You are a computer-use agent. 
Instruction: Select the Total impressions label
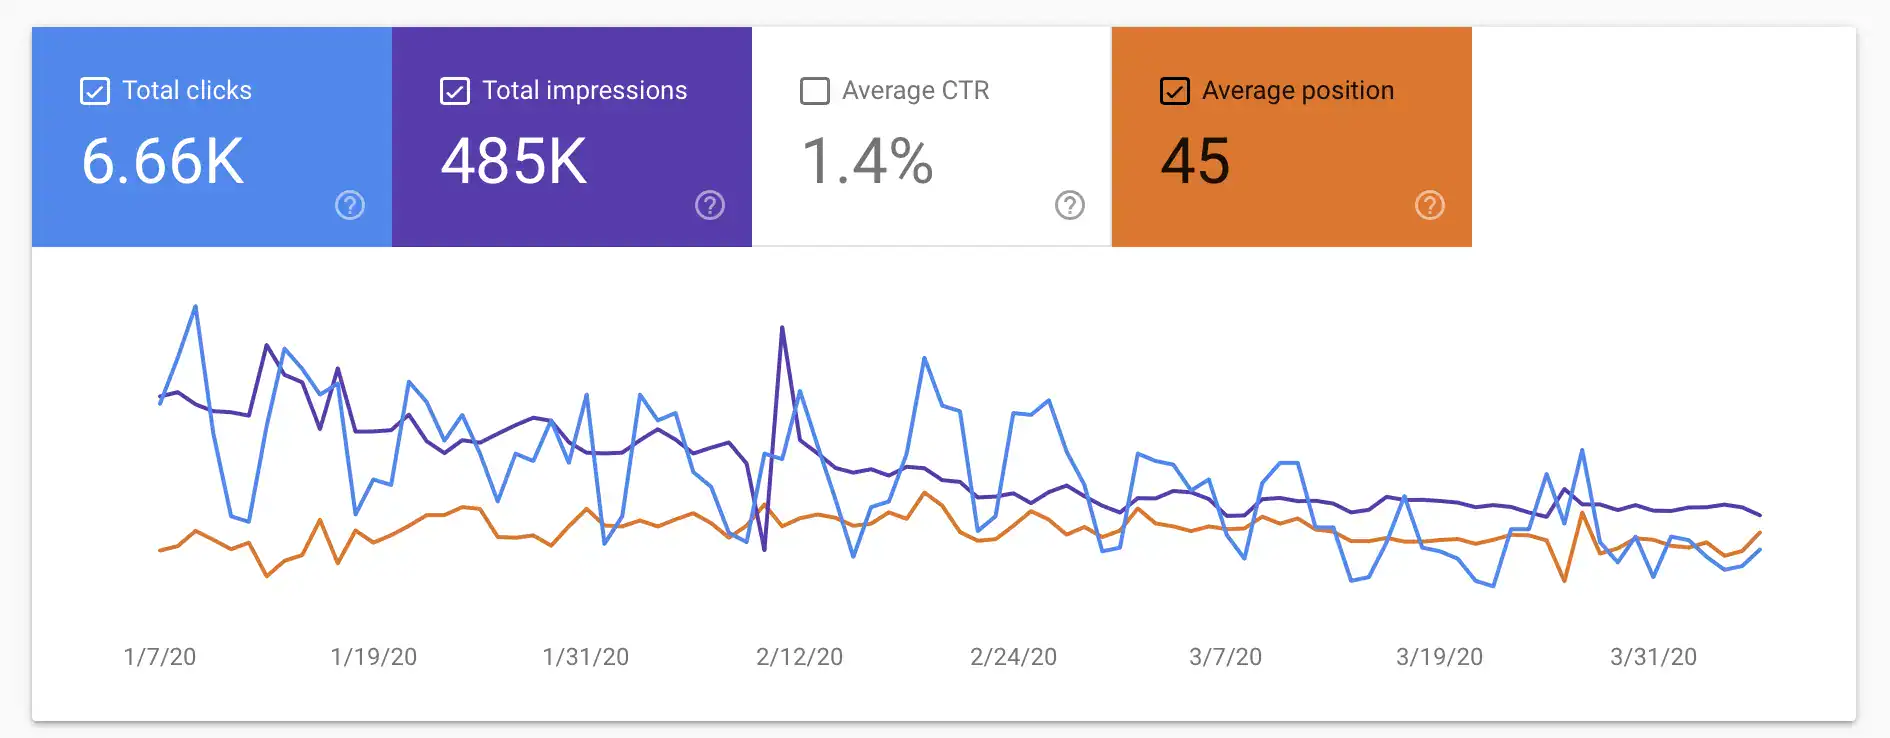pos(585,90)
